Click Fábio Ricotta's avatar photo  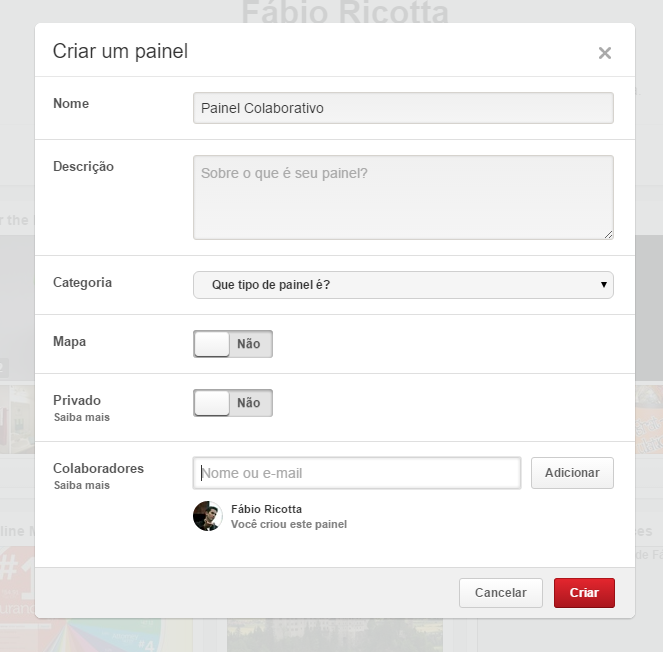[x=207, y=516]
